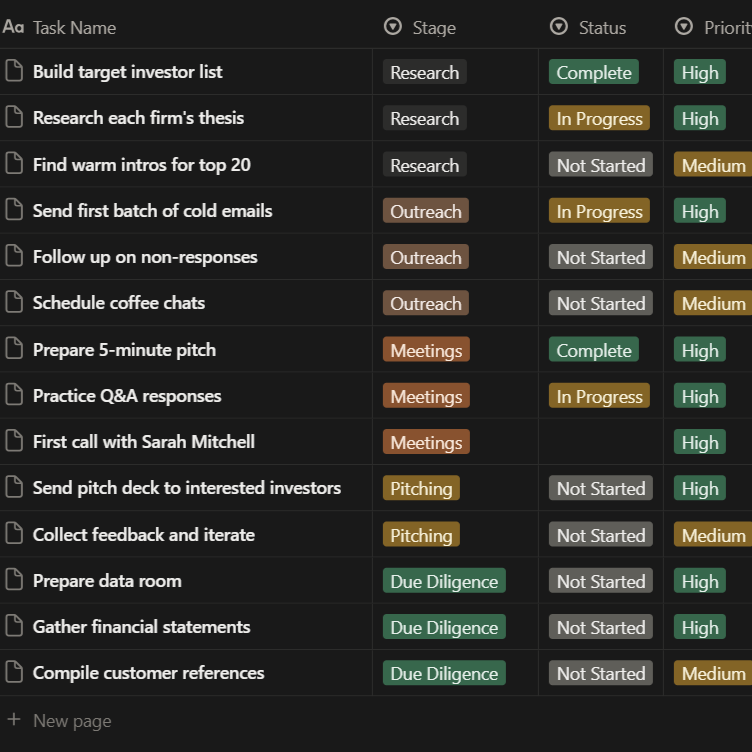The image size is (752, 752).
Task: Click page icon beside Schedule coffee chats
Action: click(14, 303)
